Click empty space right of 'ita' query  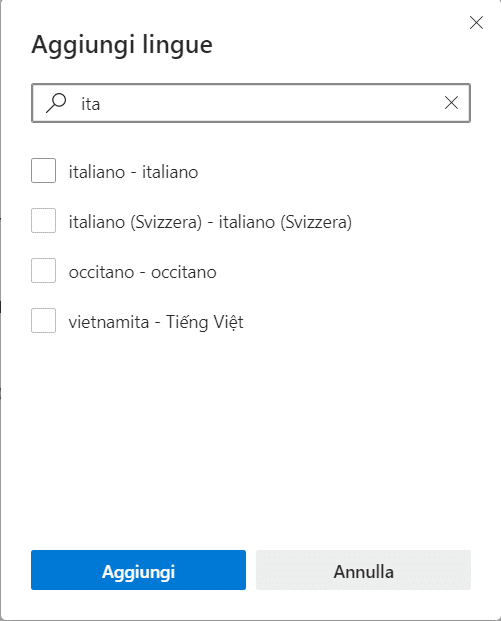tap(269, 103)
